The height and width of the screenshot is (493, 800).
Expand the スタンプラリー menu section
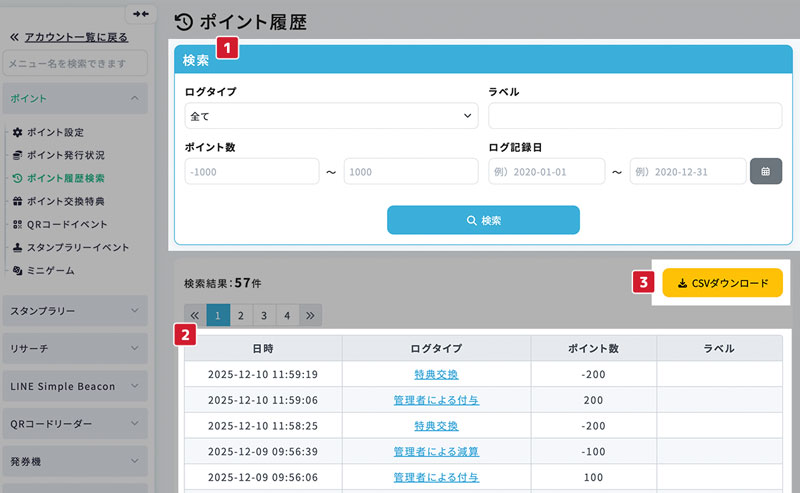75,311
